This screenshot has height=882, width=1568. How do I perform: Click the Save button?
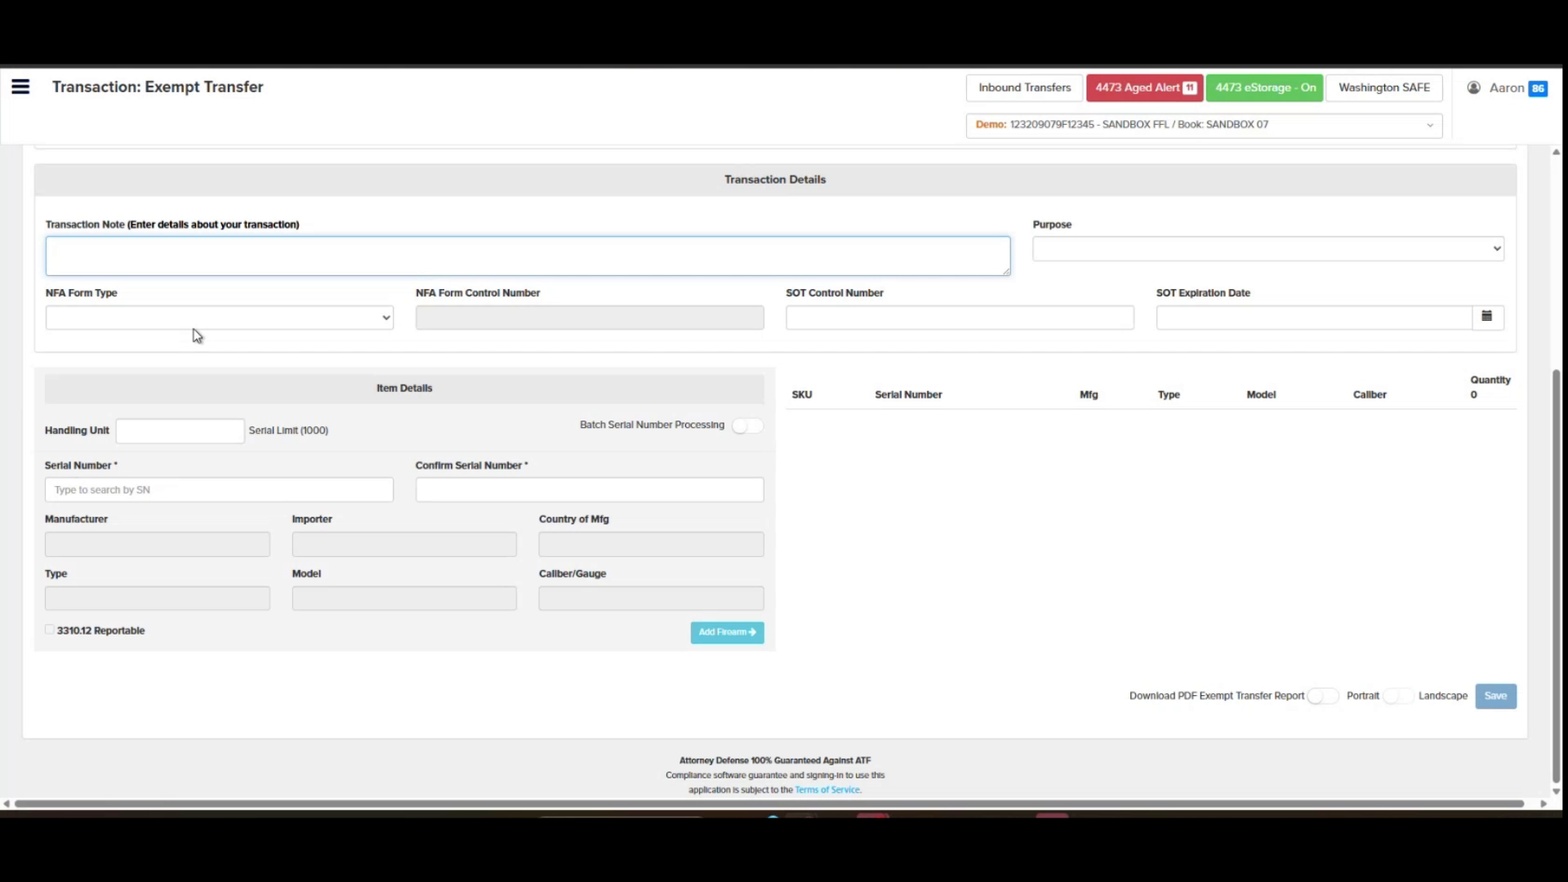1495,696
